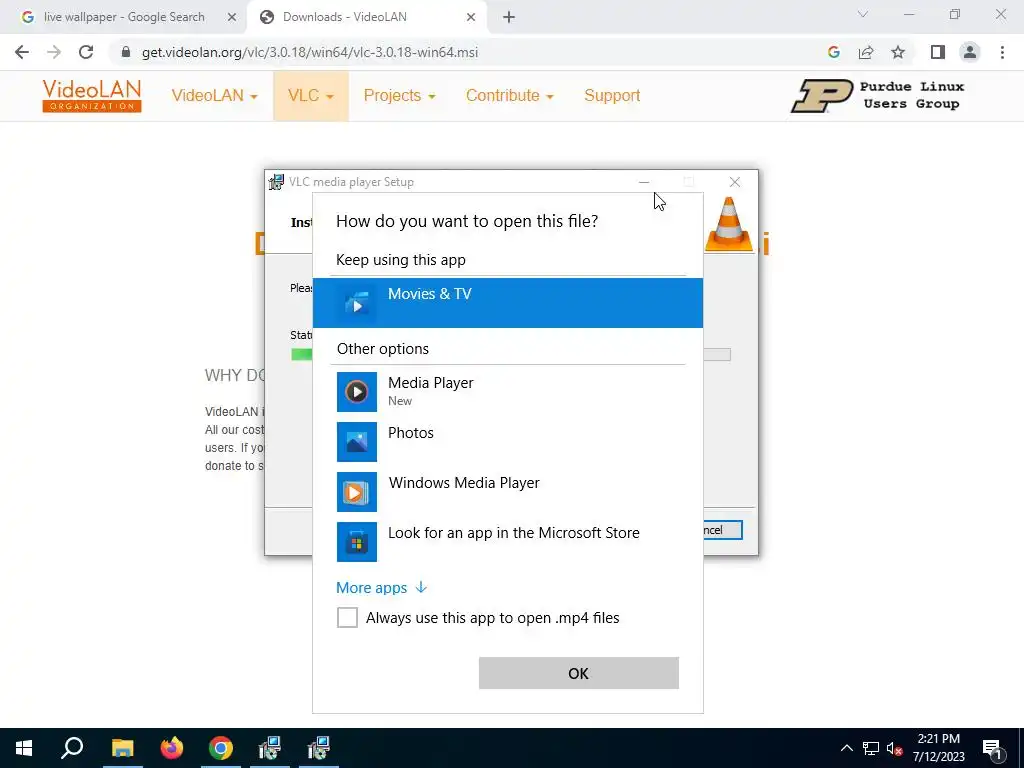Open Chrome tab search chevron
Image resolution: width=1024 pixels, height=768 pixels.
click(863, 14)
